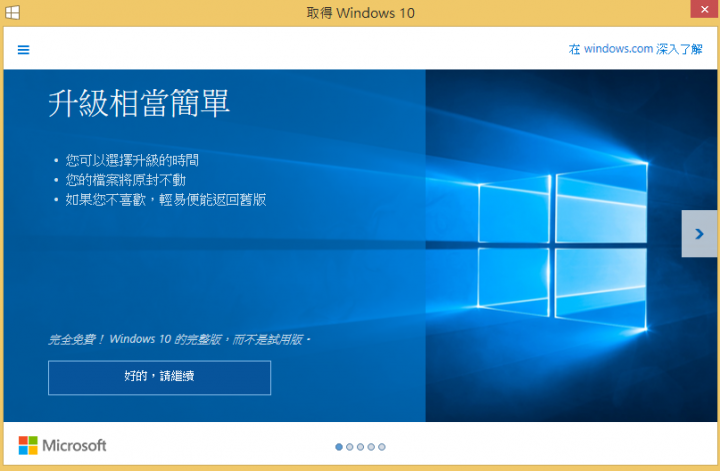Click the bullet text 您可以選擇升級的時間
Viewport: 720px width, 471px height.
pos(132,160)
